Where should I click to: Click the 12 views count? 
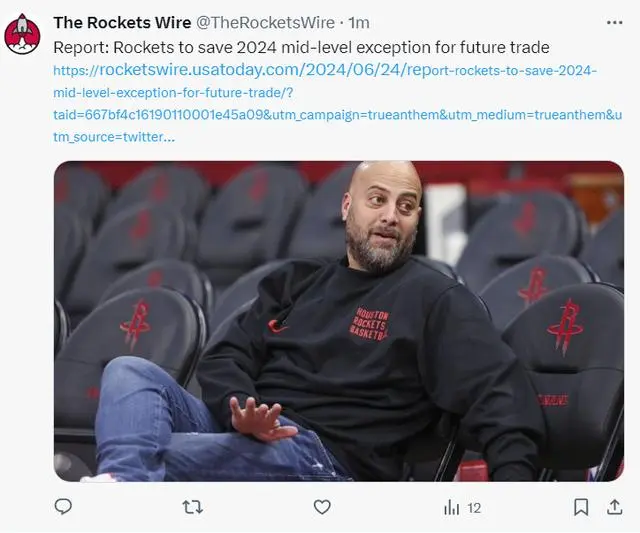[x=474, y=508]
